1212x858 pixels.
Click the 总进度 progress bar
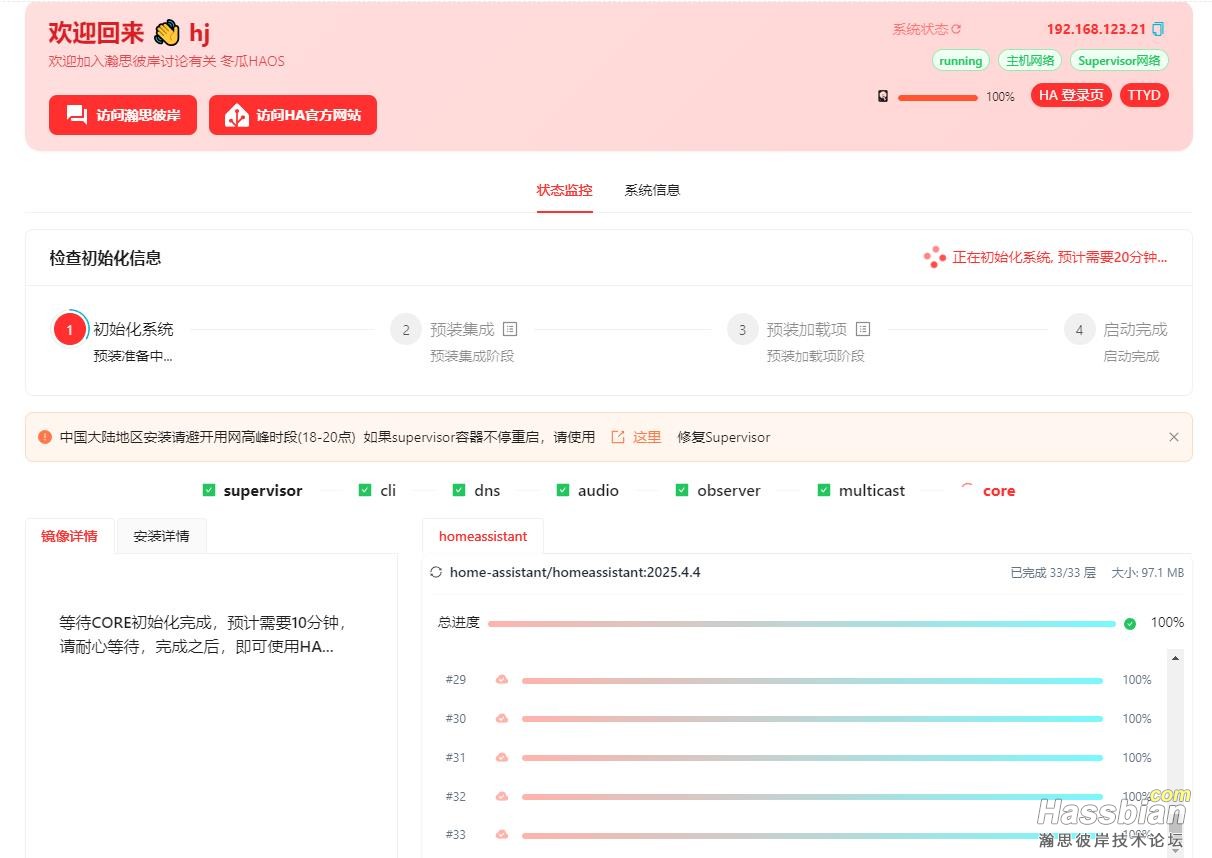802,623
